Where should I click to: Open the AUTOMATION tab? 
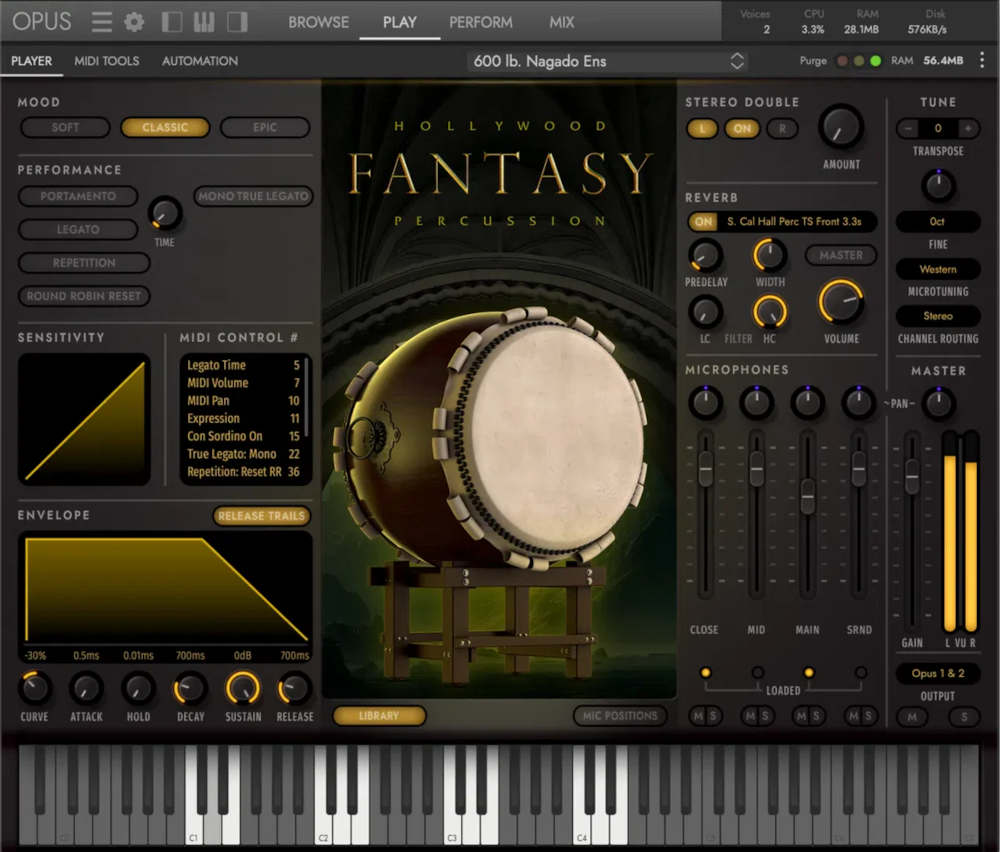click(199, 61)
